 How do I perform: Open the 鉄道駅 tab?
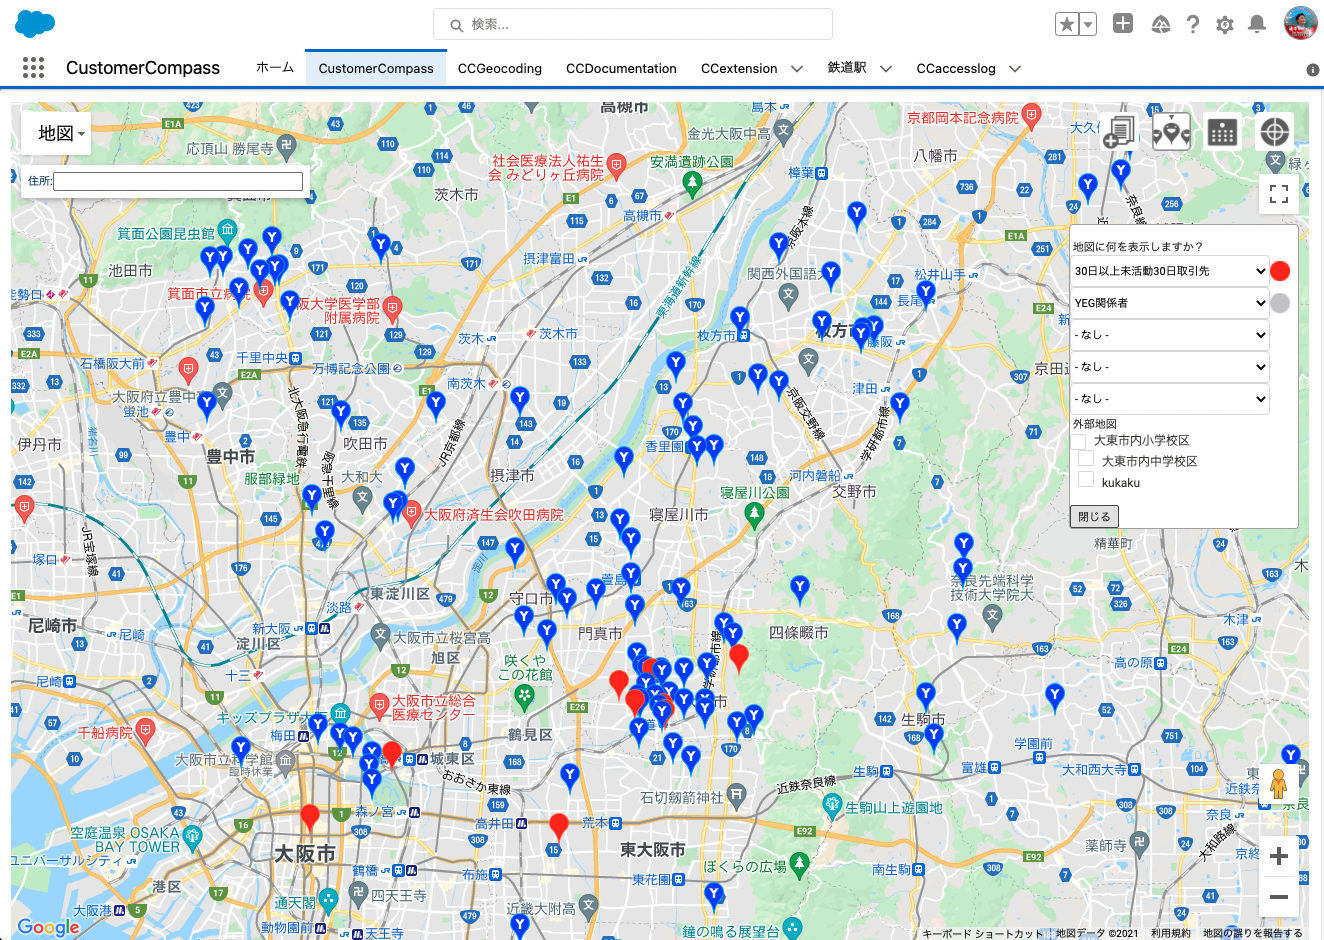[847, 68]
